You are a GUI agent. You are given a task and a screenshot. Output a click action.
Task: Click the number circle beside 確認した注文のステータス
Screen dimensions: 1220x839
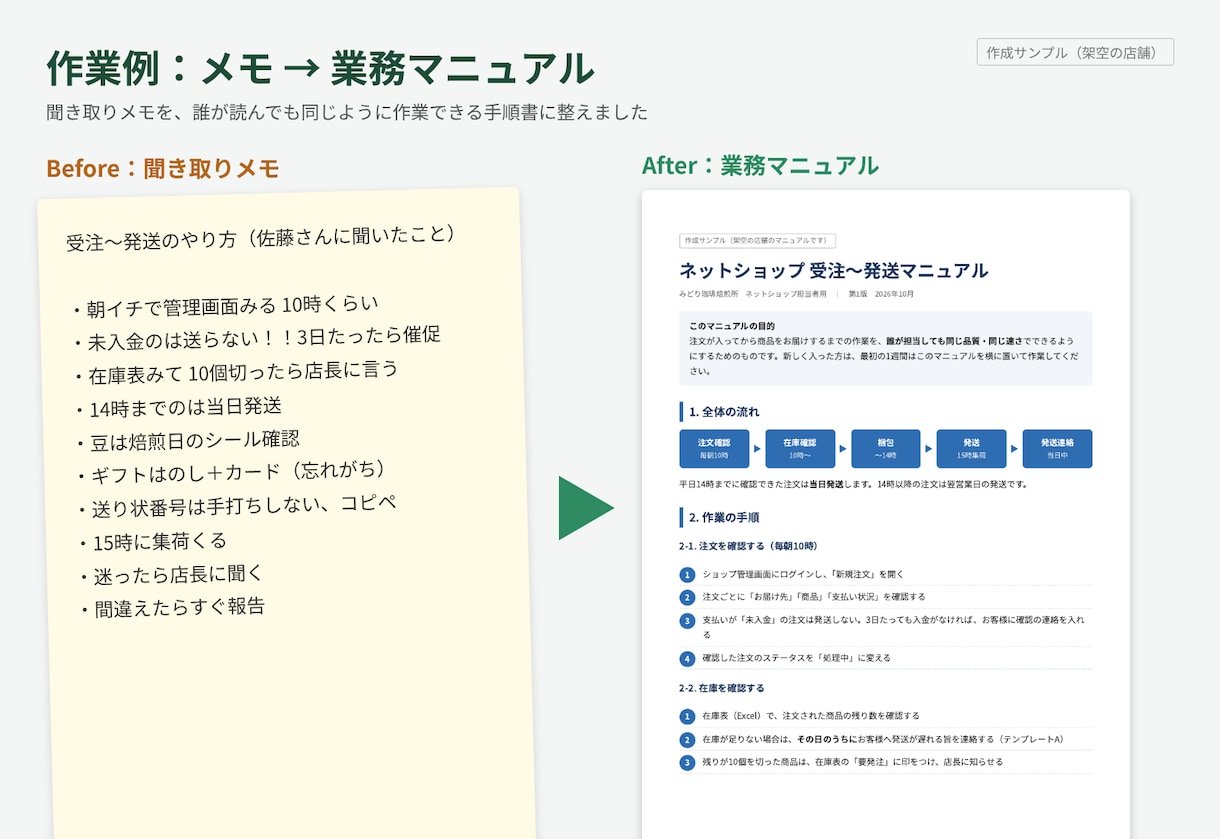click(x=687, y=659)
